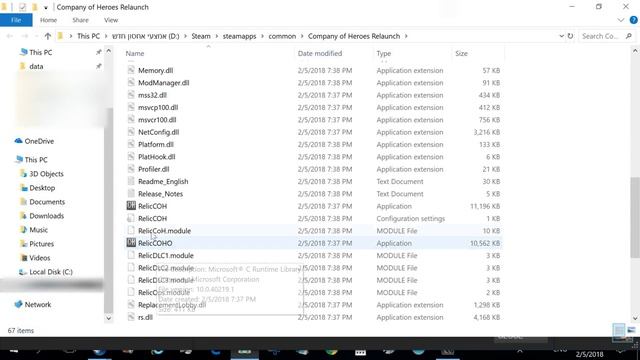Select the Platform.dll file icon
The image size is (640, 360).
click(131, 144)
